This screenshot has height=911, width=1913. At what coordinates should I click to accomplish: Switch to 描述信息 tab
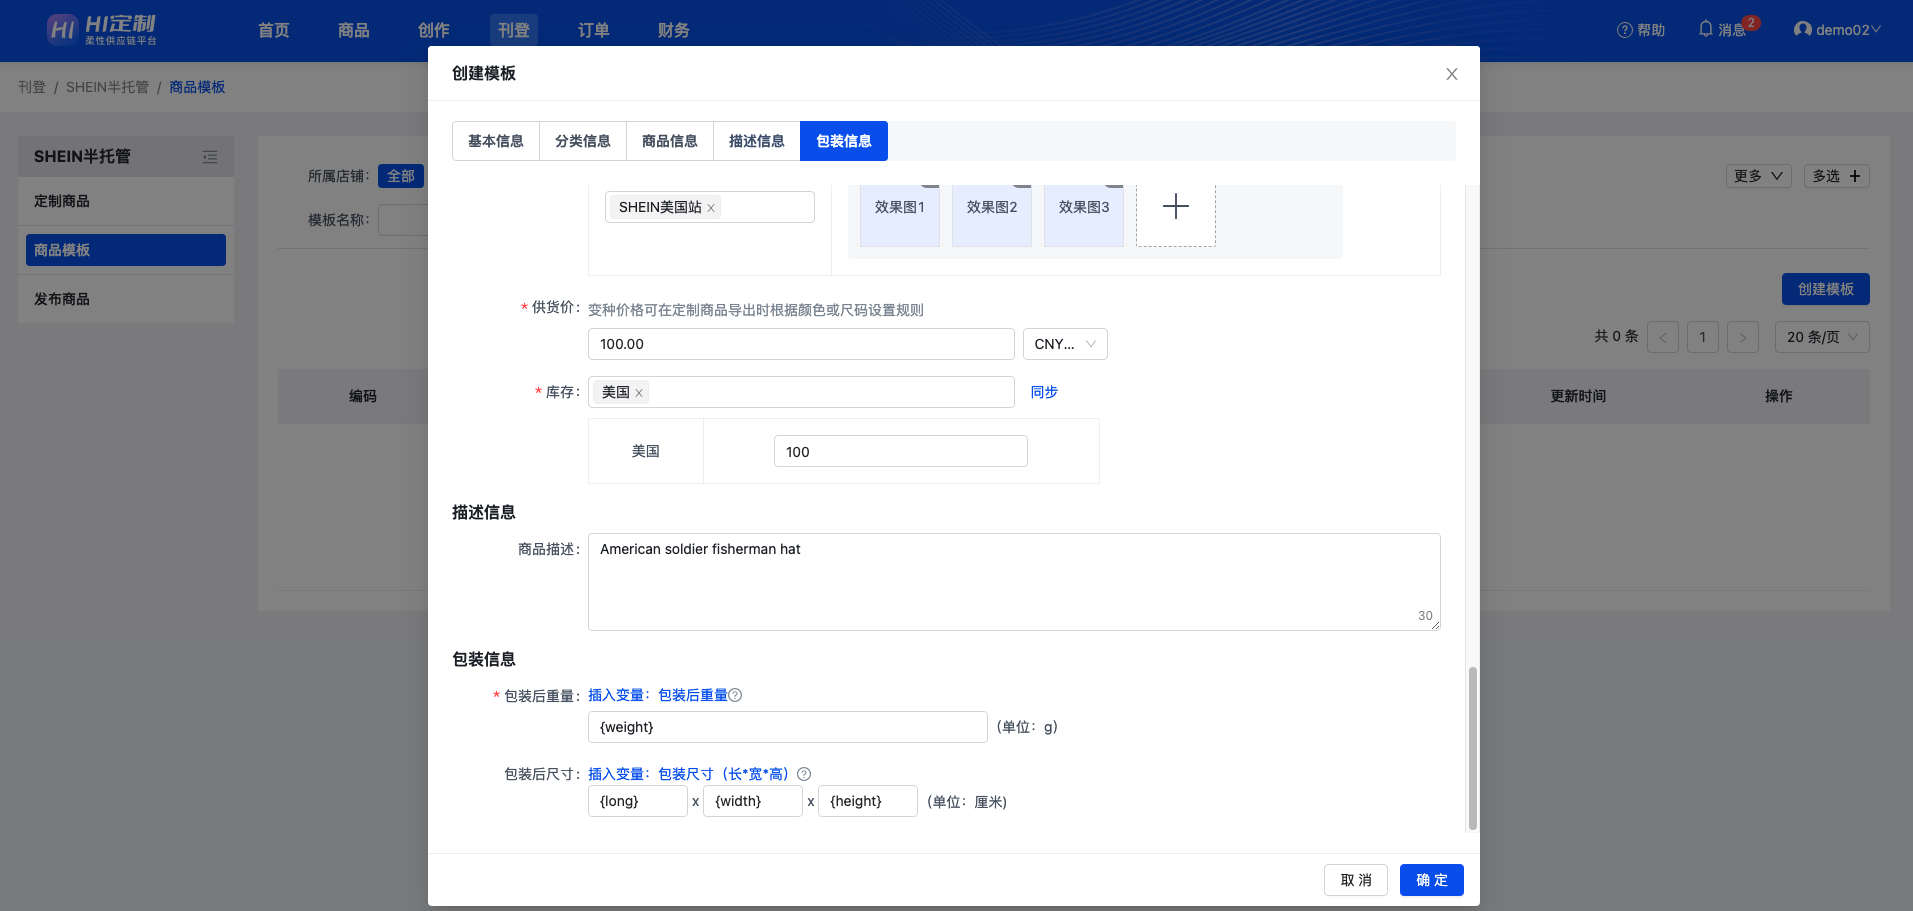(x=757, y=141)
